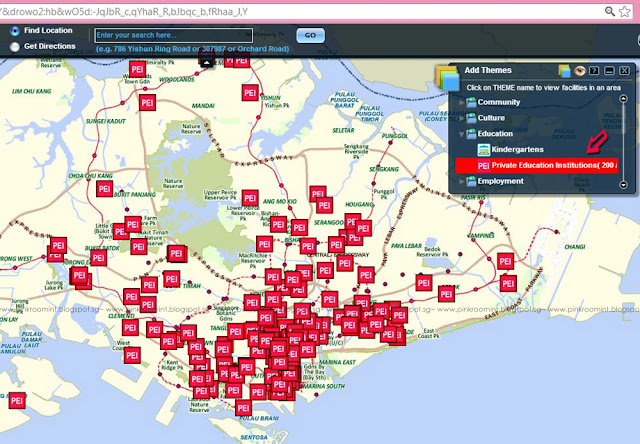Close the Add Themes panel
The height and width of the screenshot is (444, 640).
(x=624, y=71)
